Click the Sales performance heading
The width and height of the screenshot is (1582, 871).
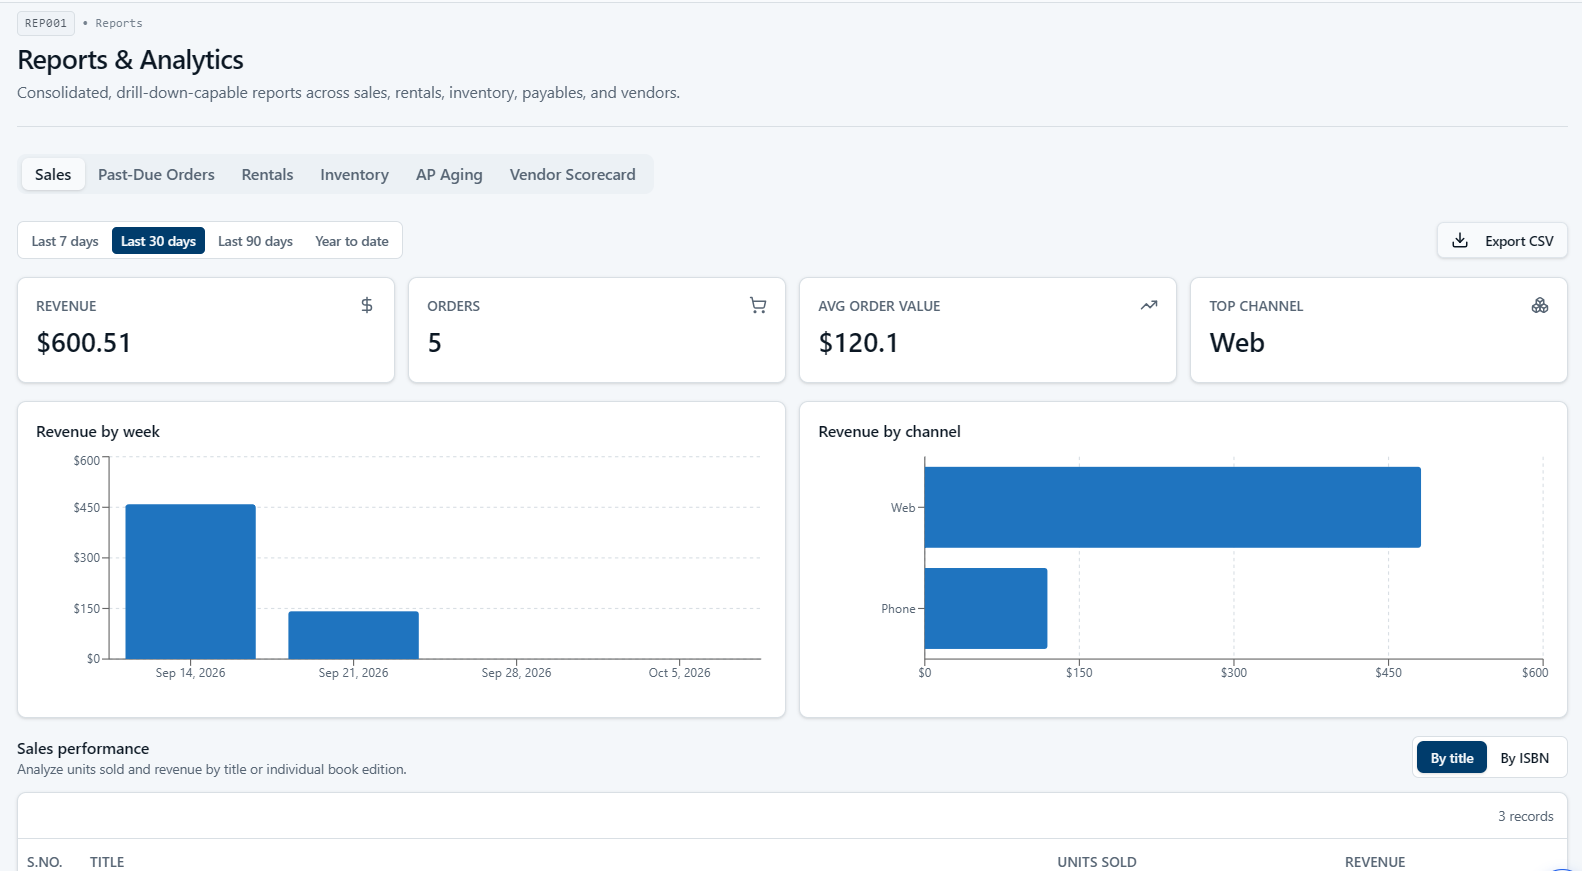(83, 748)
